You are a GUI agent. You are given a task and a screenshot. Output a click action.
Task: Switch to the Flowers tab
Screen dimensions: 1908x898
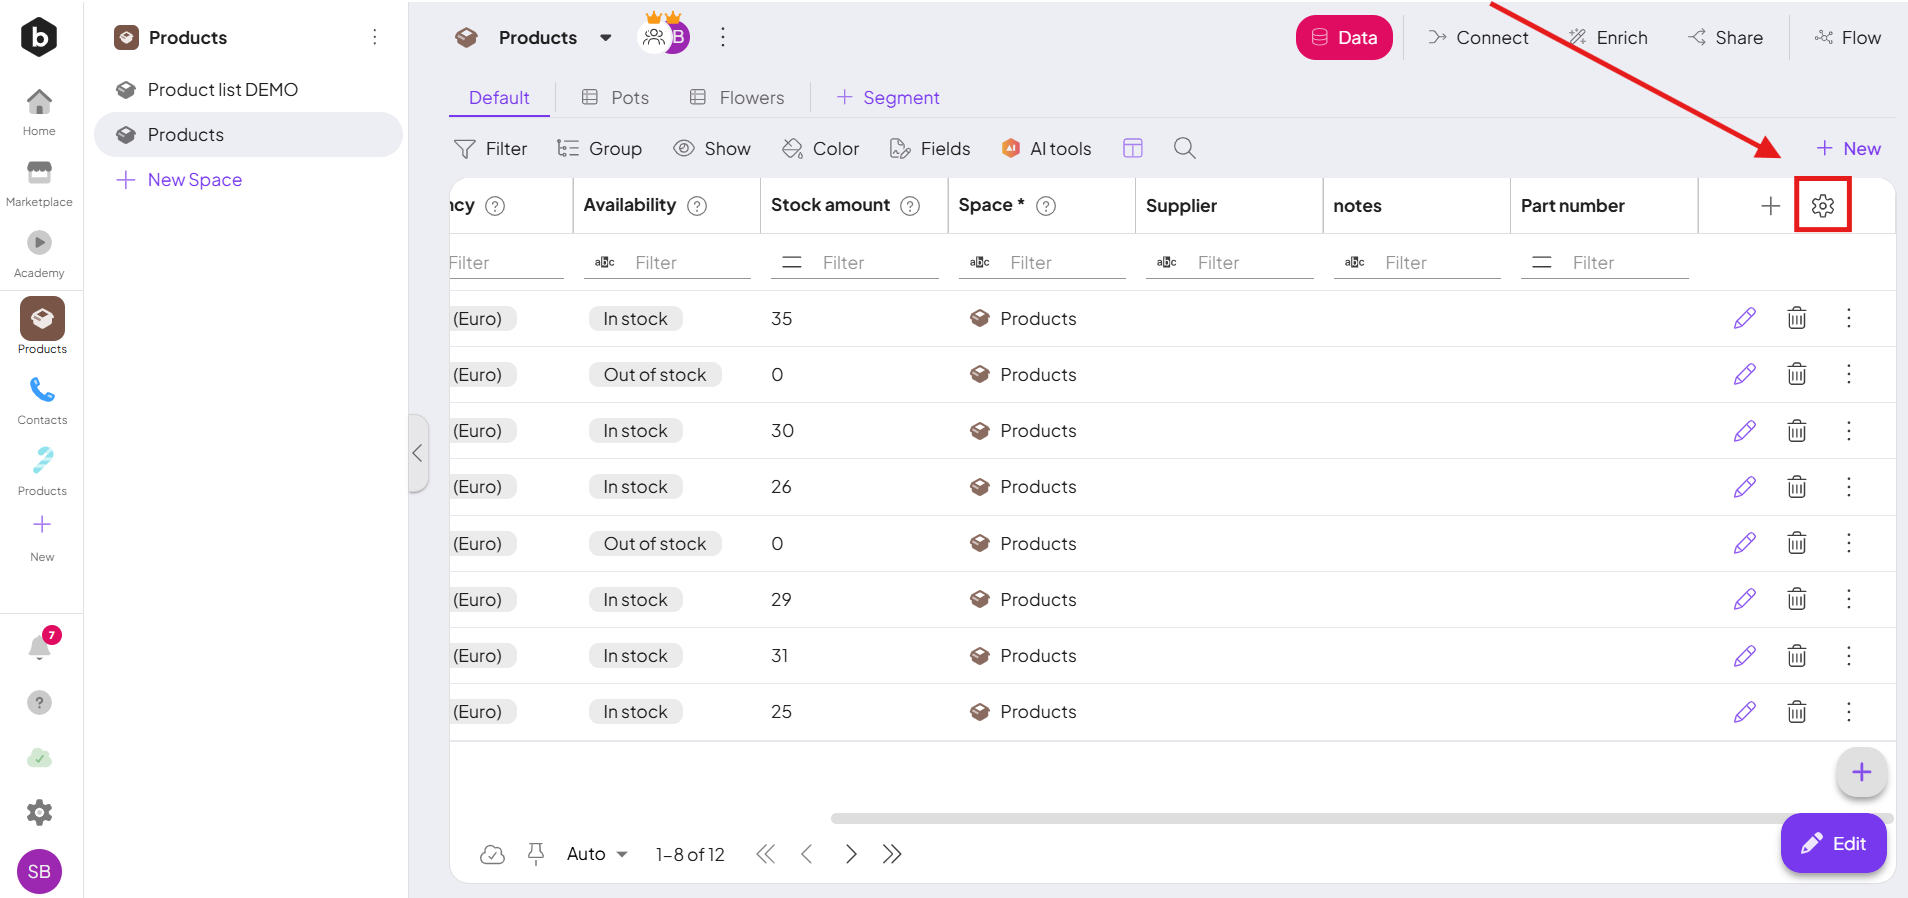(x=737, y=97)
